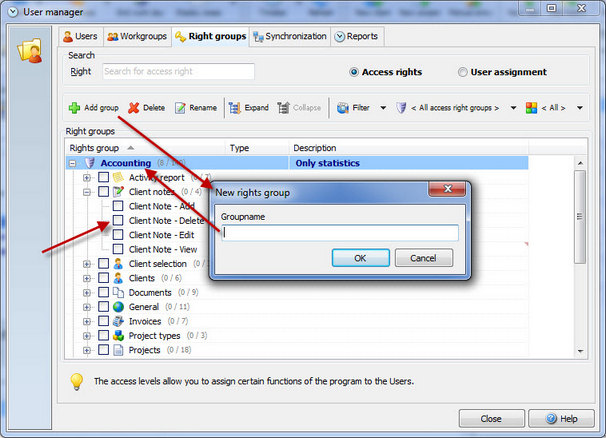Click the rights list scrollbar thumb

[580, 217]
